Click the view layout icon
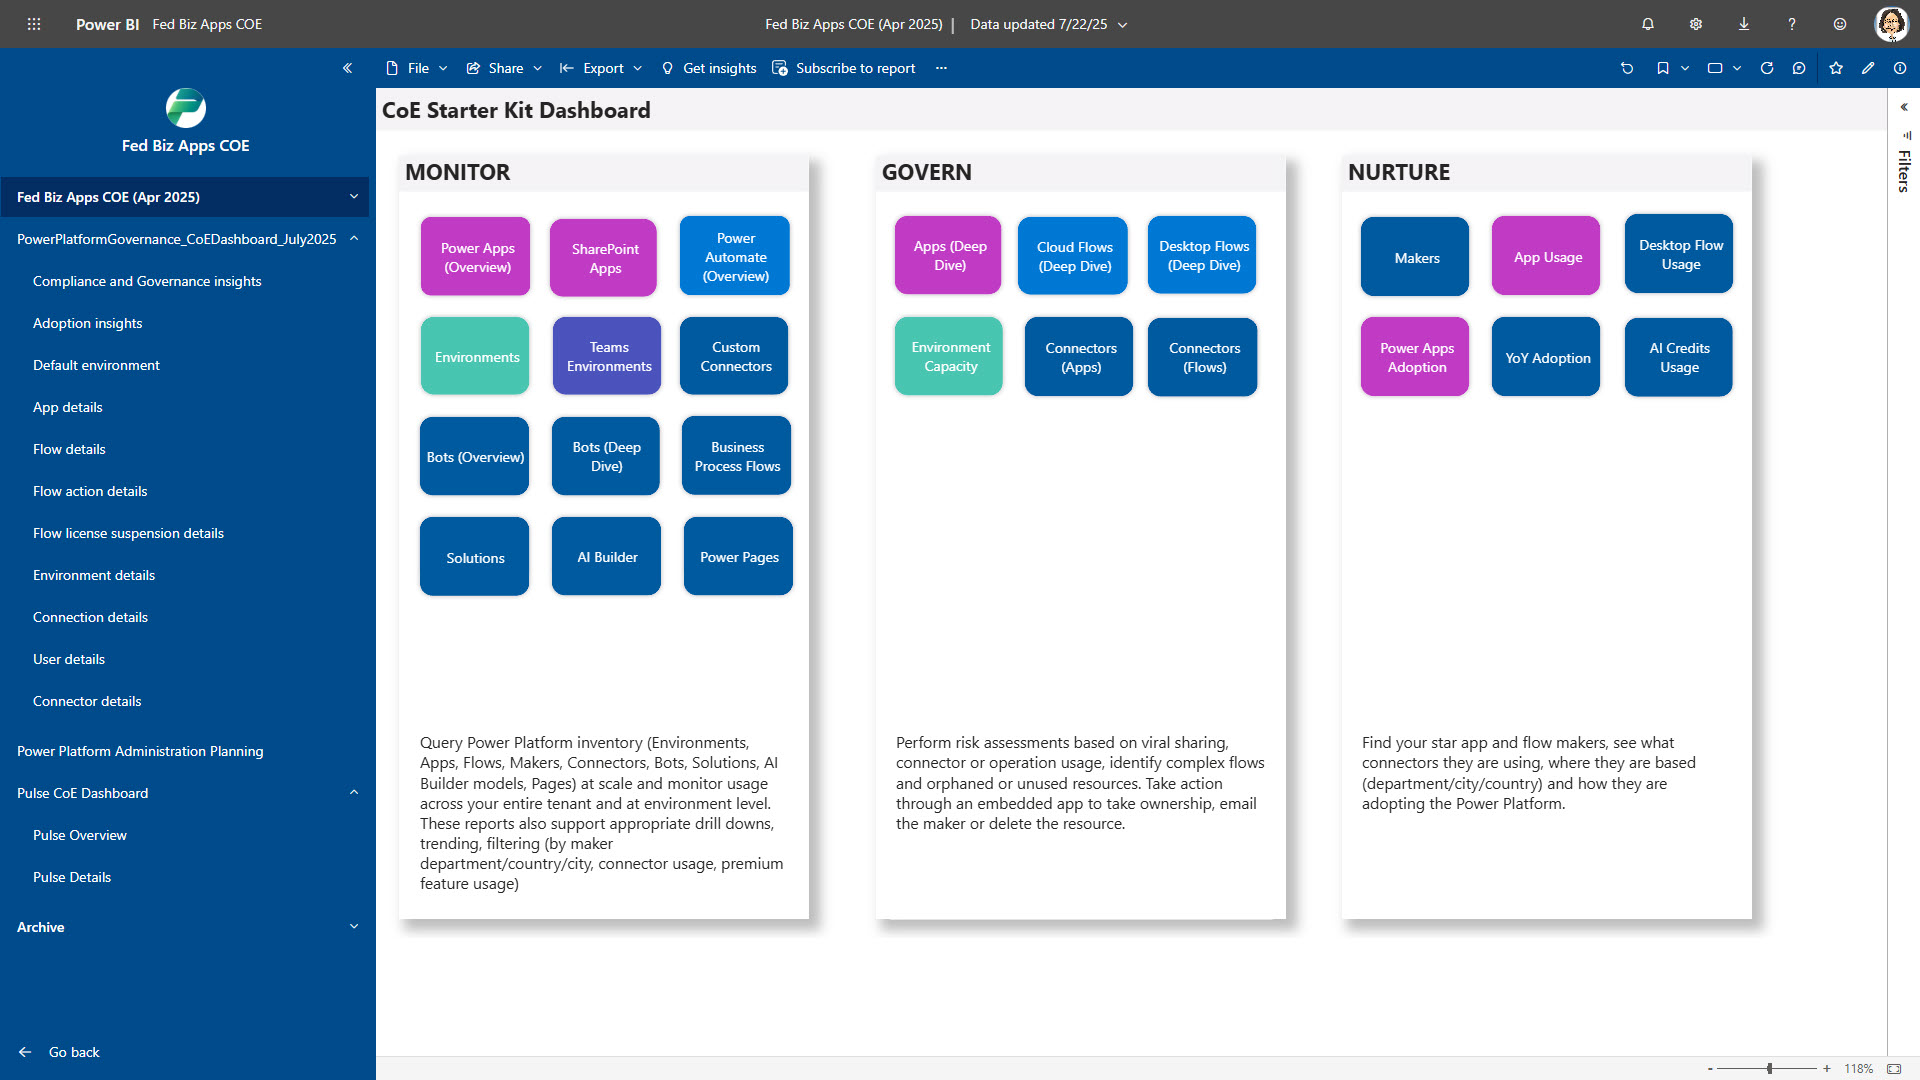The height and width of the screenshot is (1080, 1920). 1715,68
